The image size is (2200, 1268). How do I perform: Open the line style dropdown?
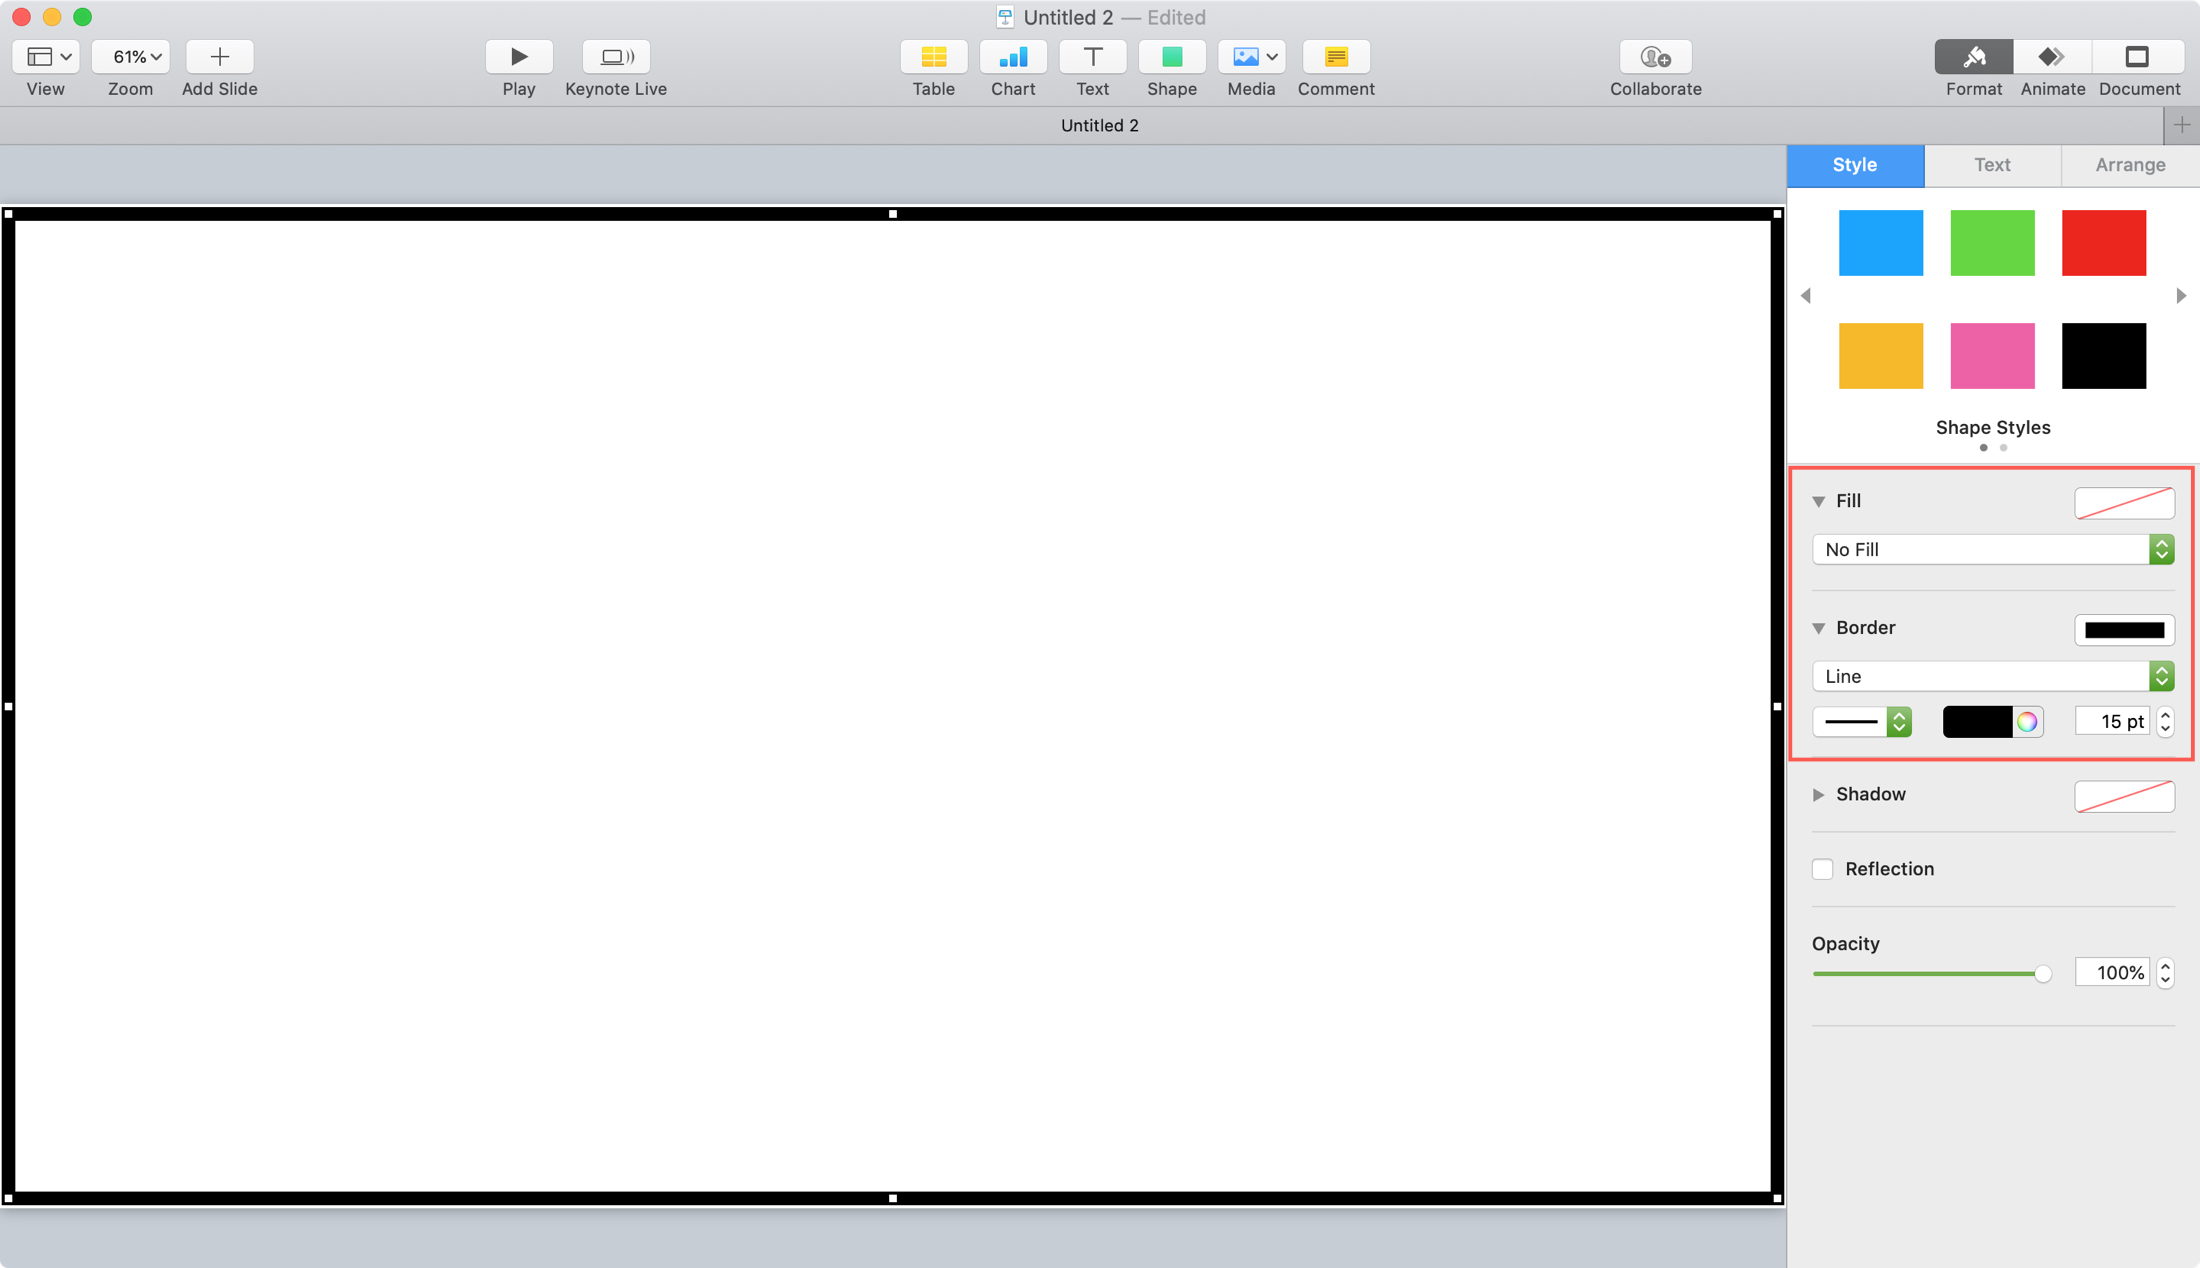(1862, 721)
